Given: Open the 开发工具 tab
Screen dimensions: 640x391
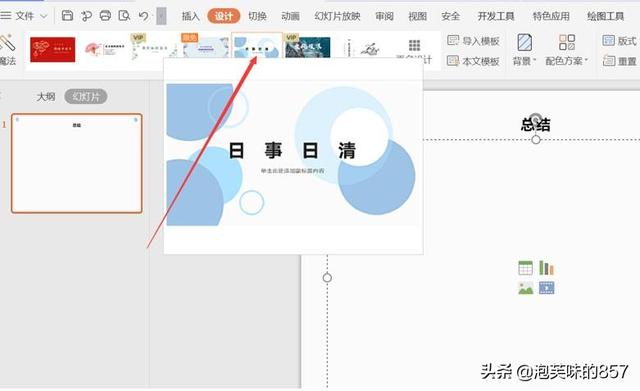Looking at the screenshot, I should point(496,16).
